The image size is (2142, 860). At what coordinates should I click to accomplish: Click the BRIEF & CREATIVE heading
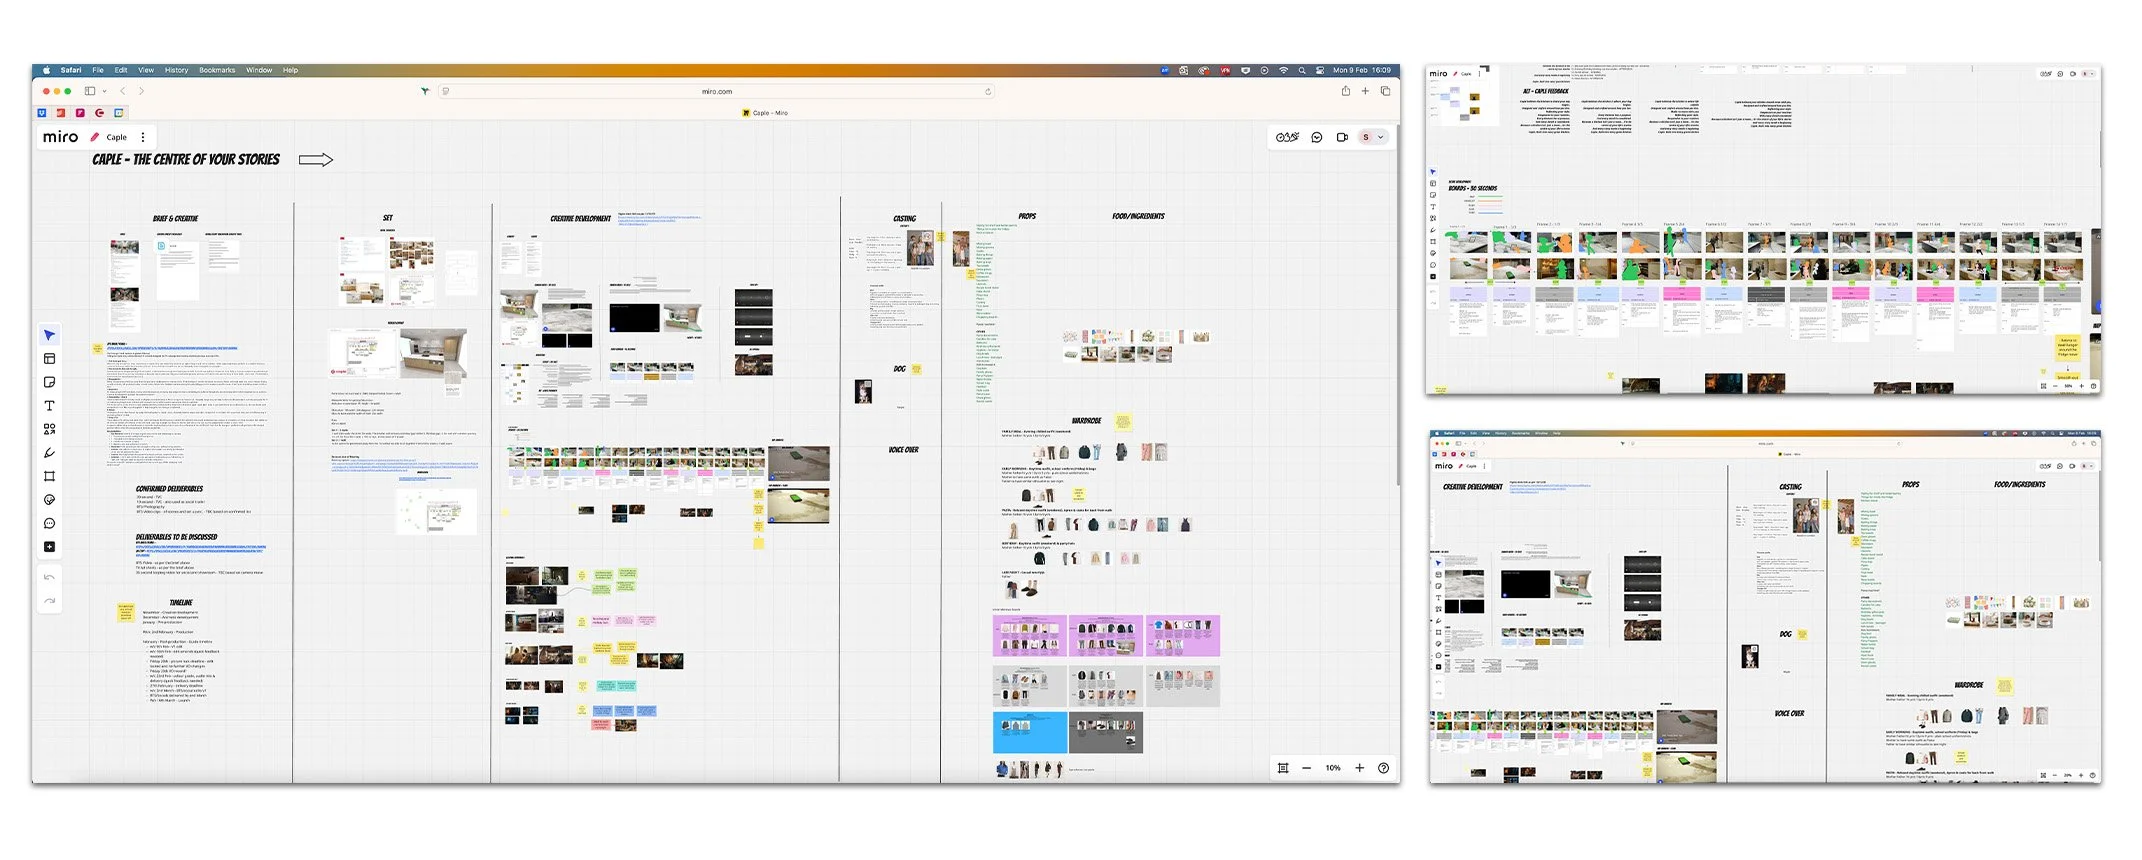[x=175, y=218]
